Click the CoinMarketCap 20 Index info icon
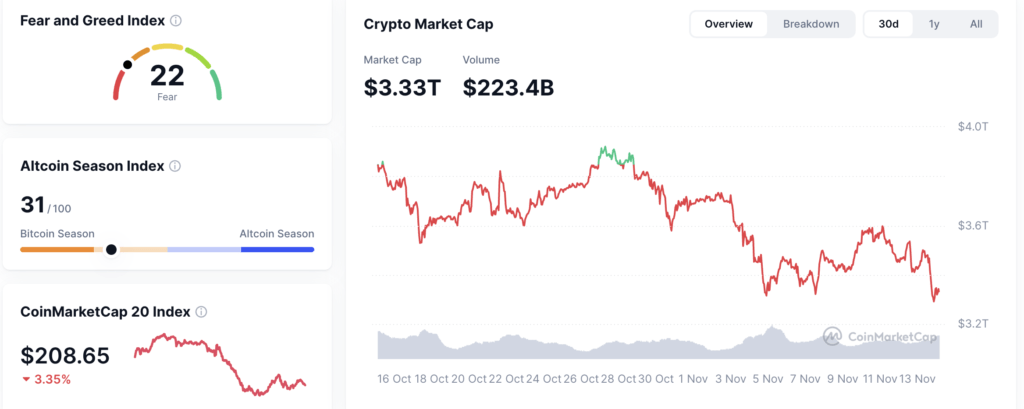This screenshot has height=409, width=1024. [201, 312]
